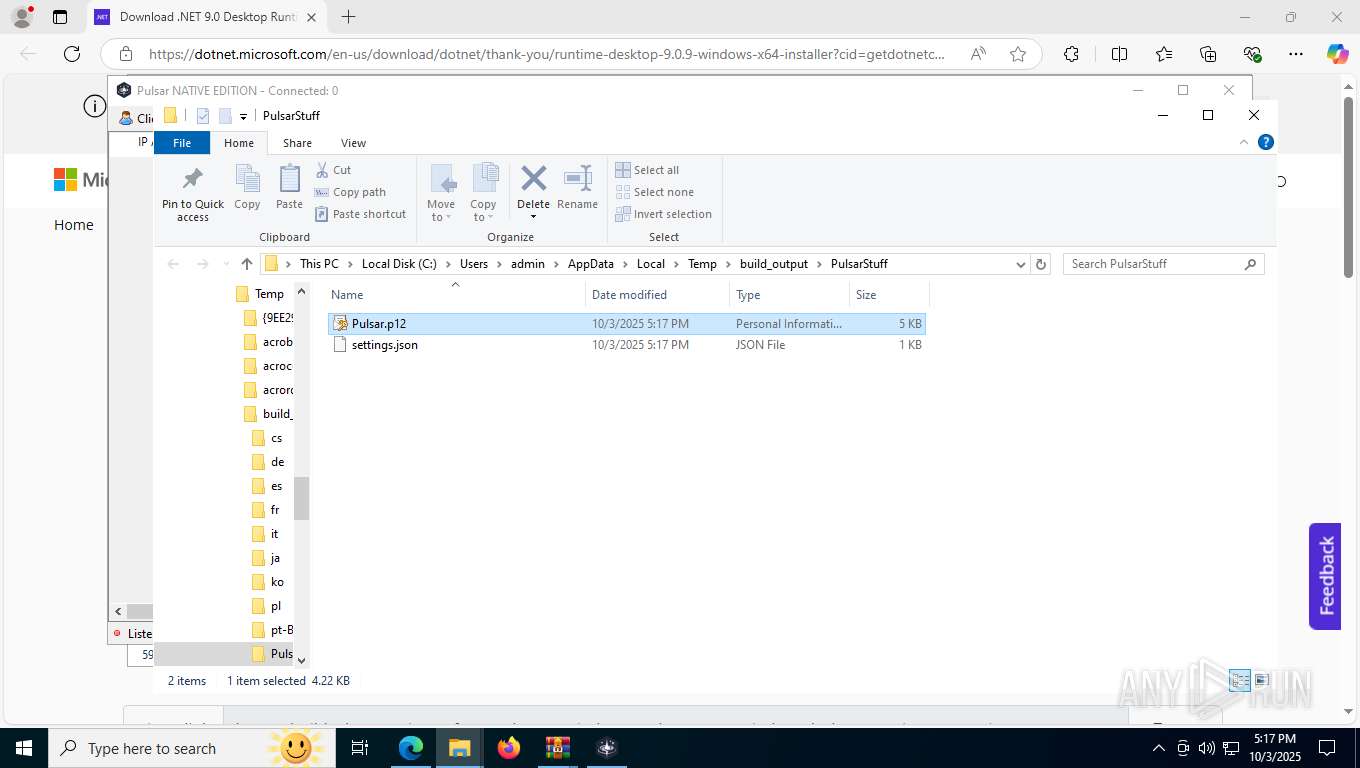Select the ja folder in tree

[x=267, y=558]
